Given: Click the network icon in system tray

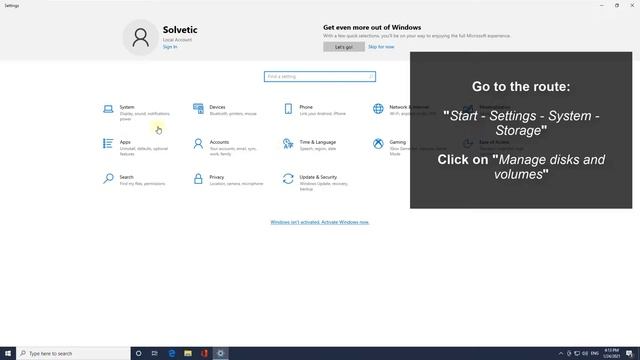Looking at the screenshot, I should (x=577, y=353).
